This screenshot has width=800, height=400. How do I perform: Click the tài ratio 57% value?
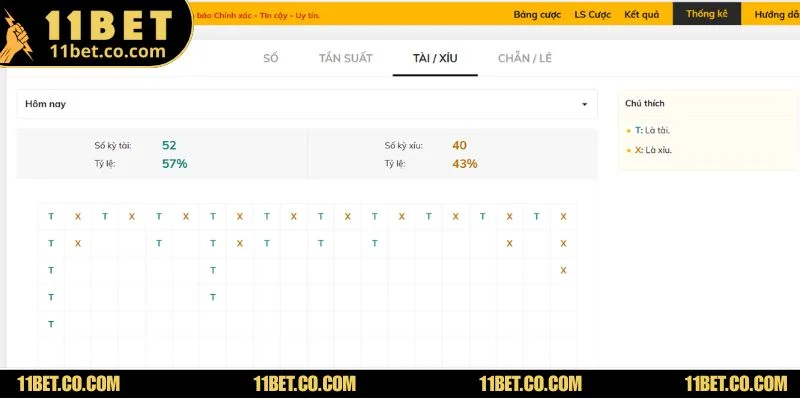[174, 163]
